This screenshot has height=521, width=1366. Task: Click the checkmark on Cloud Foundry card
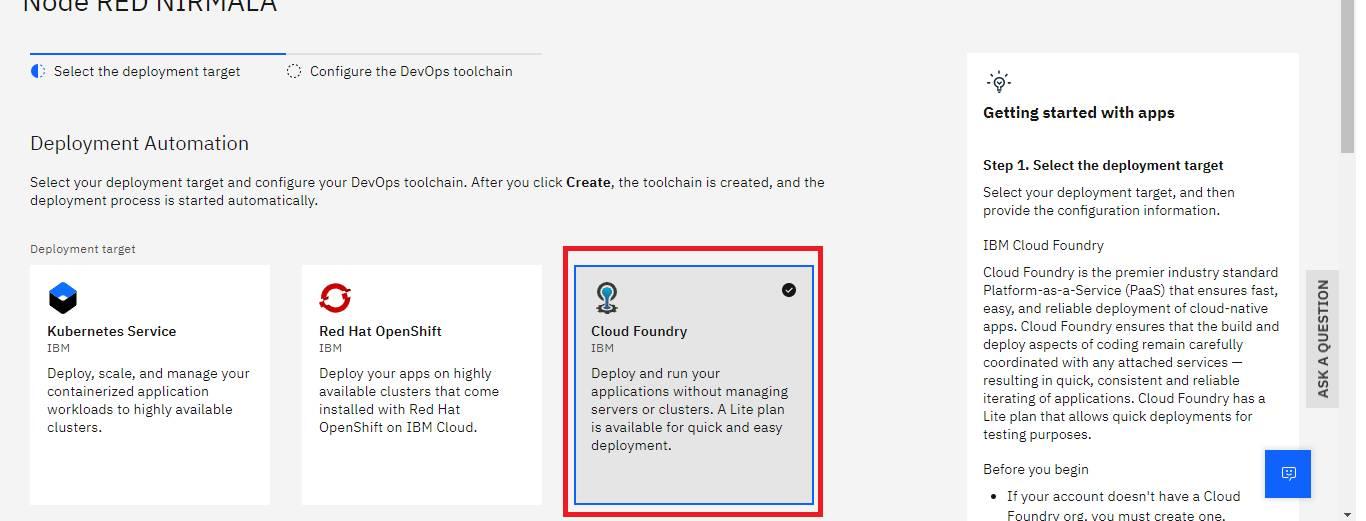click(x=789, y=290)
